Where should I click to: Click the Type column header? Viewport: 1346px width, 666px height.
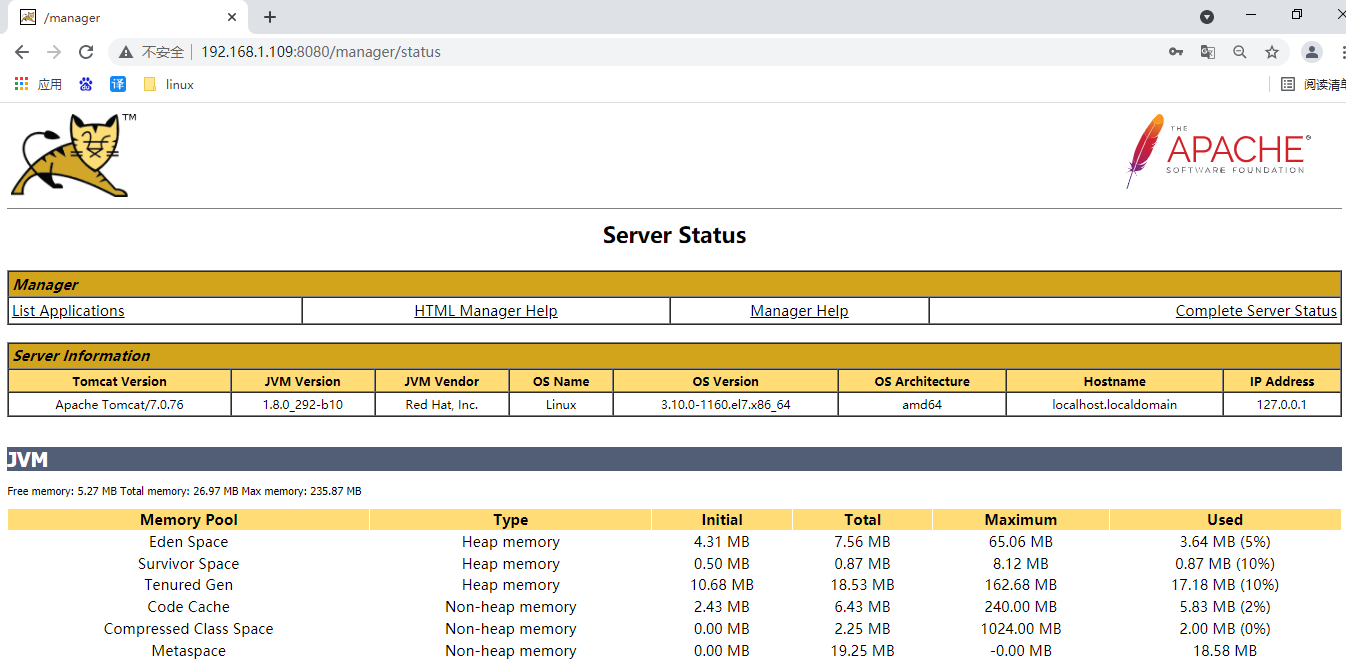tap(510, 520)
